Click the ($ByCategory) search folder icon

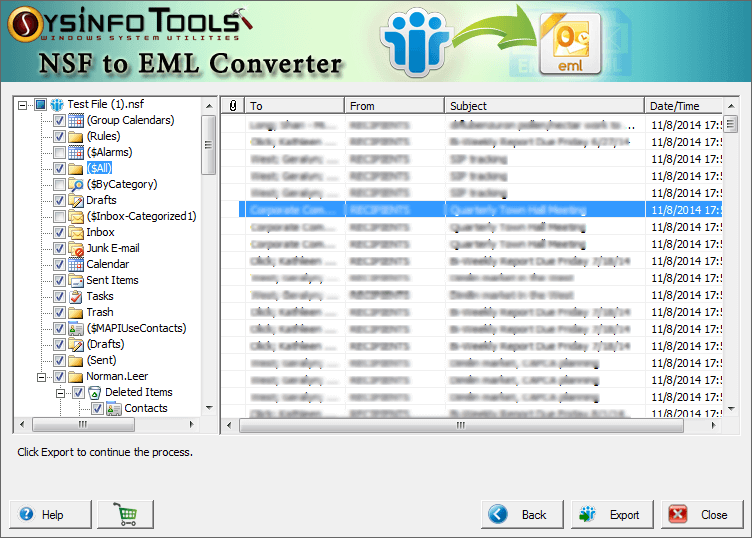[x=76, y=184]
